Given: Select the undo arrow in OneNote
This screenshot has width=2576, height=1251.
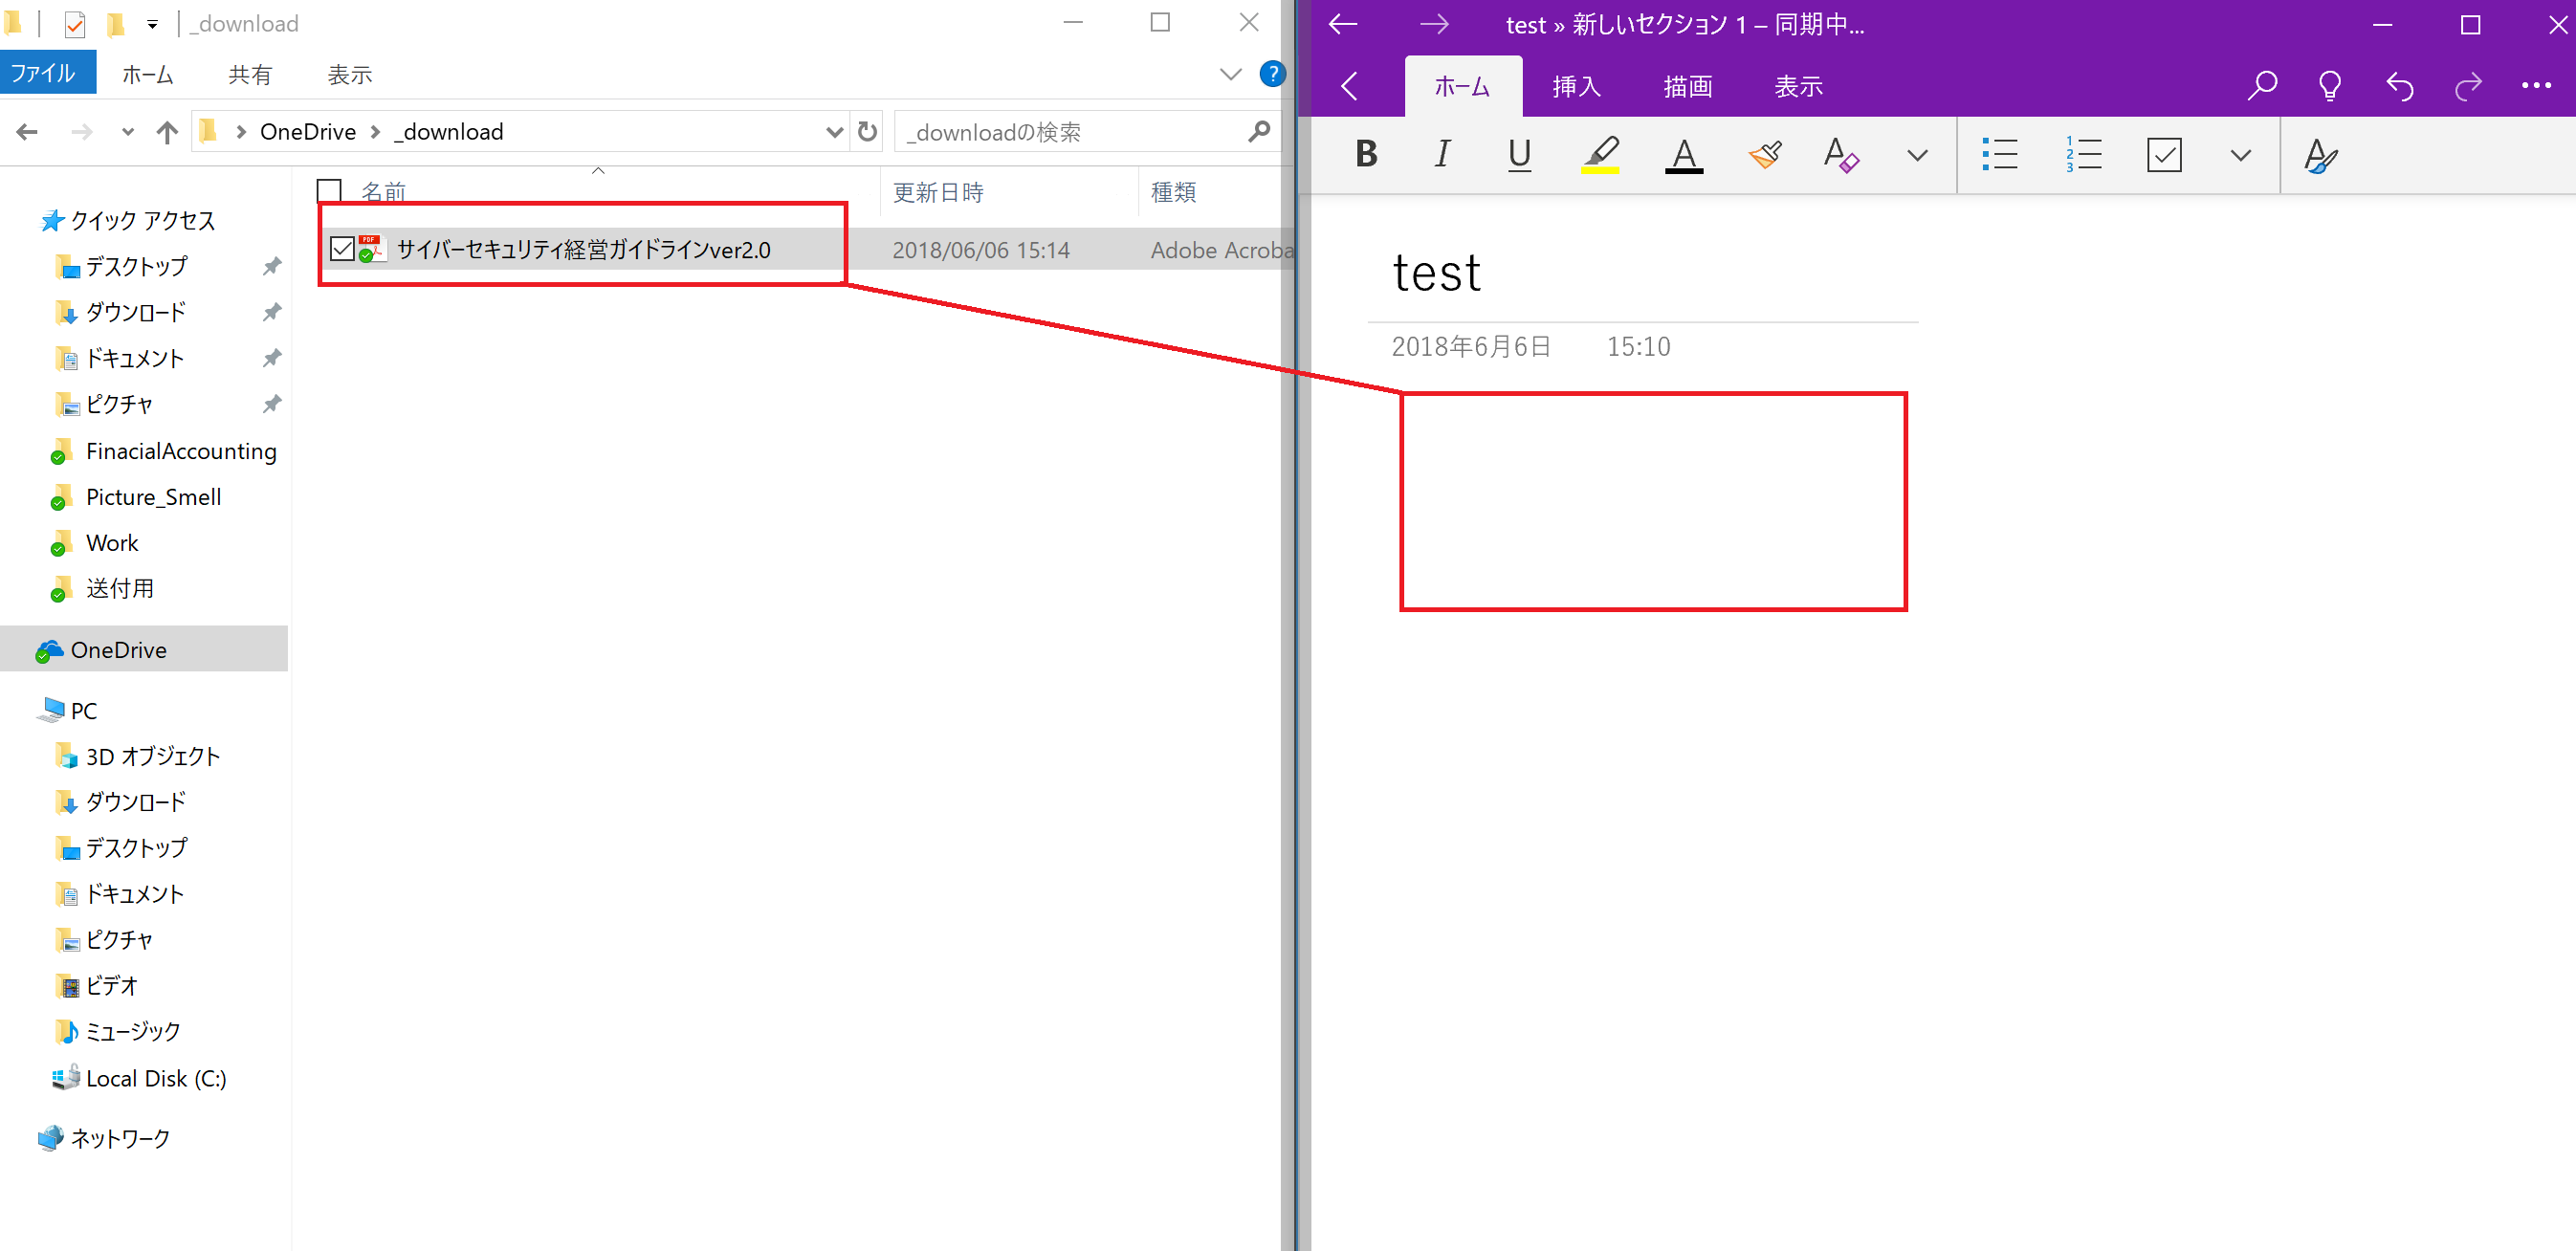Looking at the screenshot, I should pyautogui.click(x=2399, y=85).
